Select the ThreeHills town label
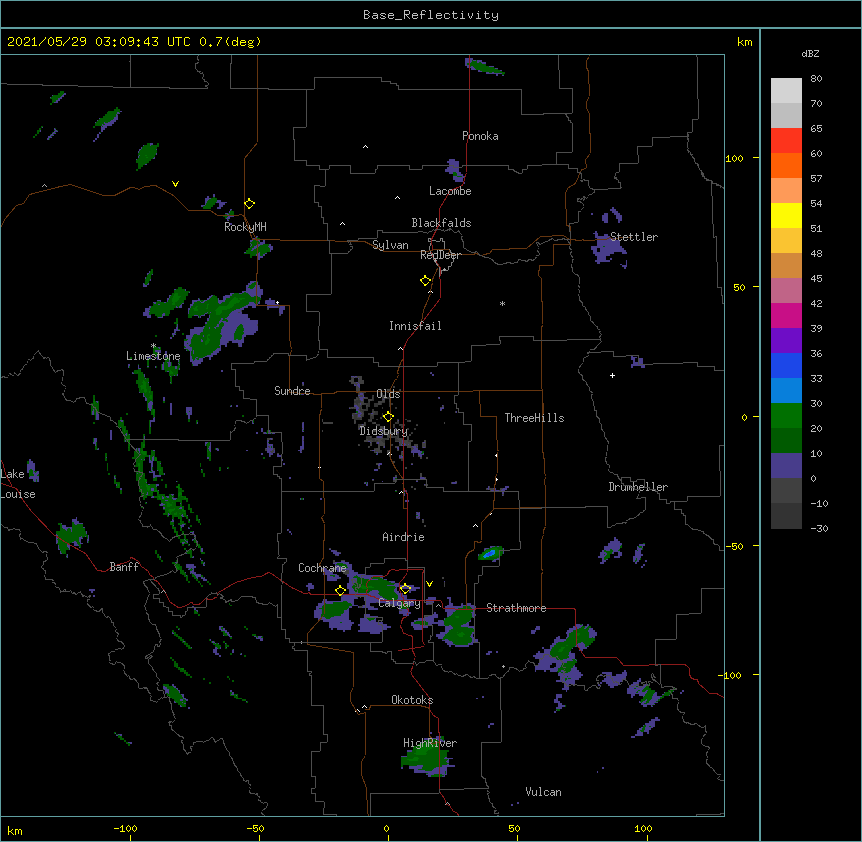The height and width of the screenshot is (842, 862). 534,418
